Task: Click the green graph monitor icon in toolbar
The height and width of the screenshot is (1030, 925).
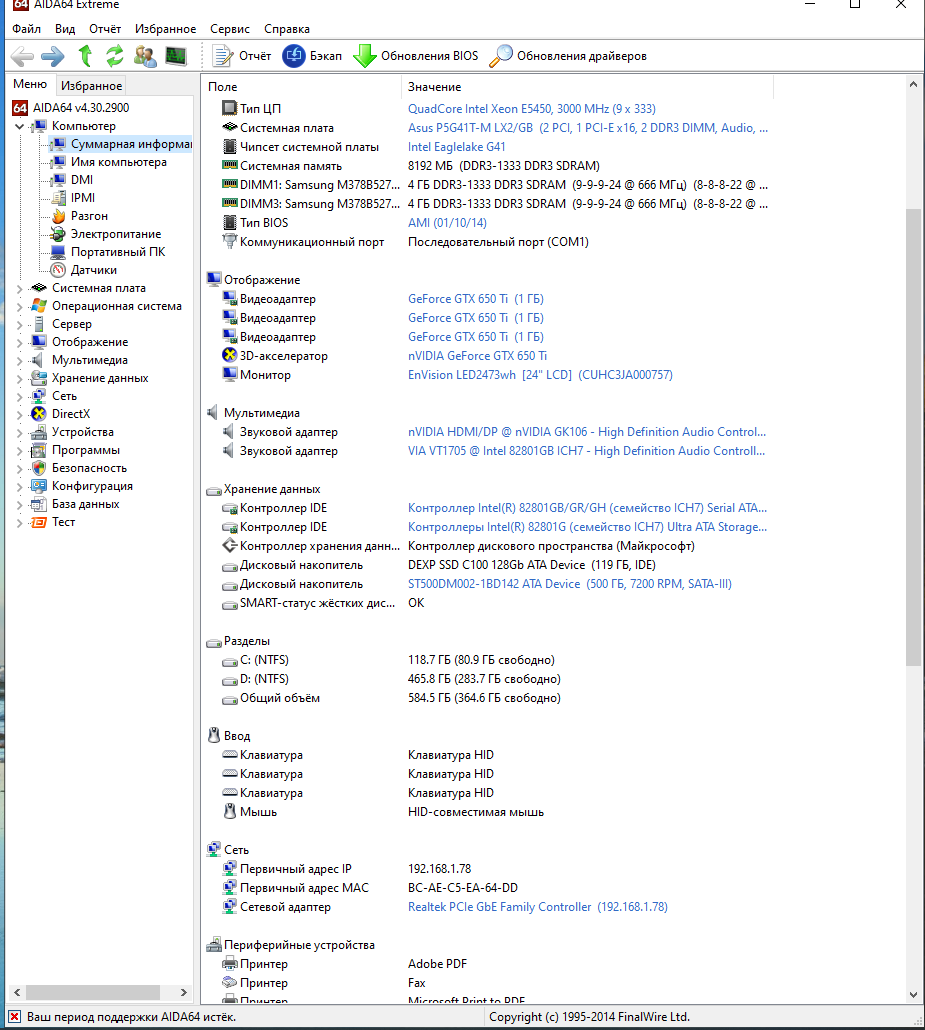Action: click(x=176, y=56)
